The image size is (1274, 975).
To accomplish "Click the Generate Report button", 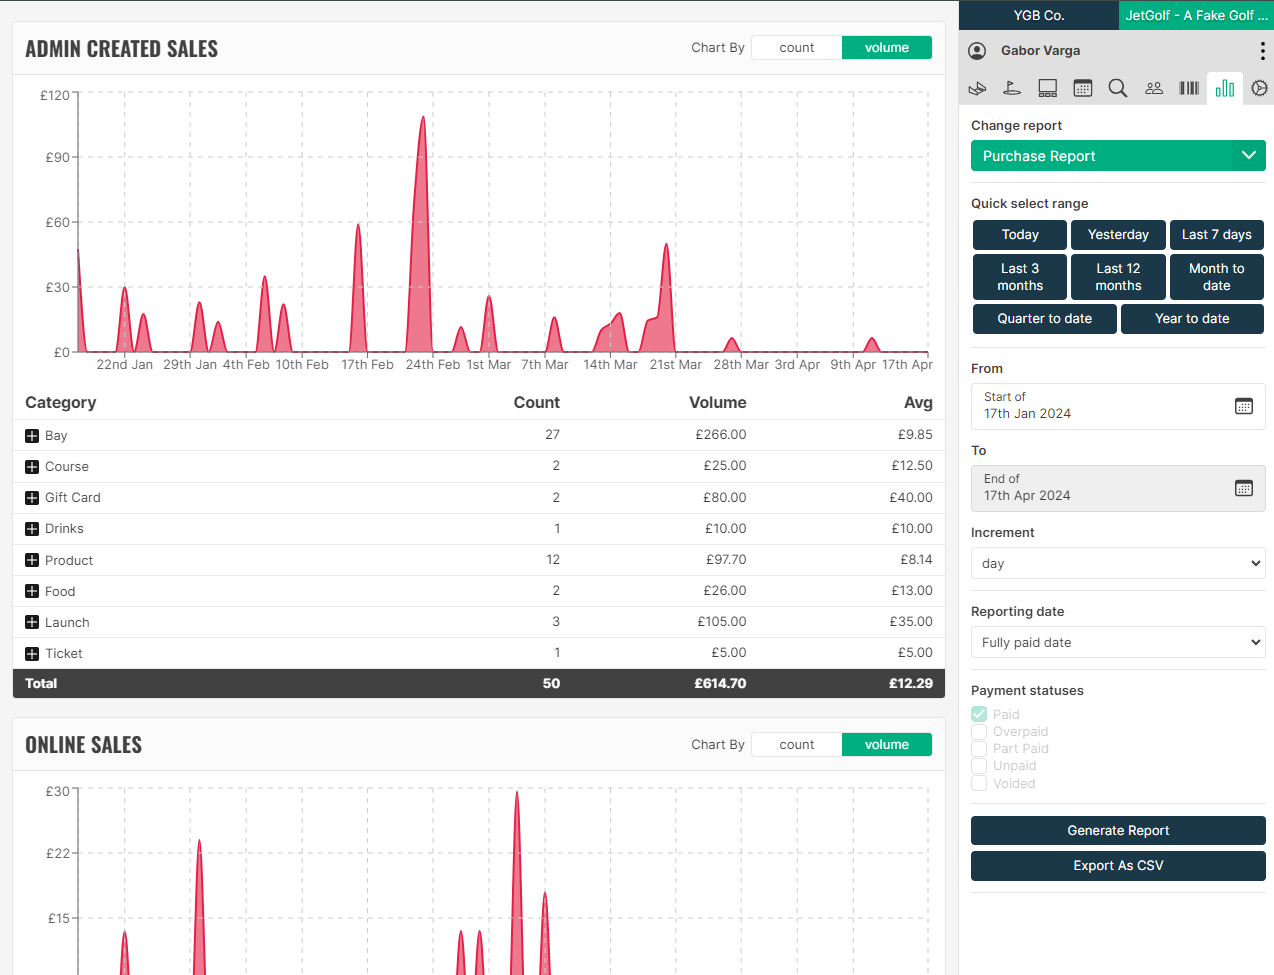I will (1118, 831).
